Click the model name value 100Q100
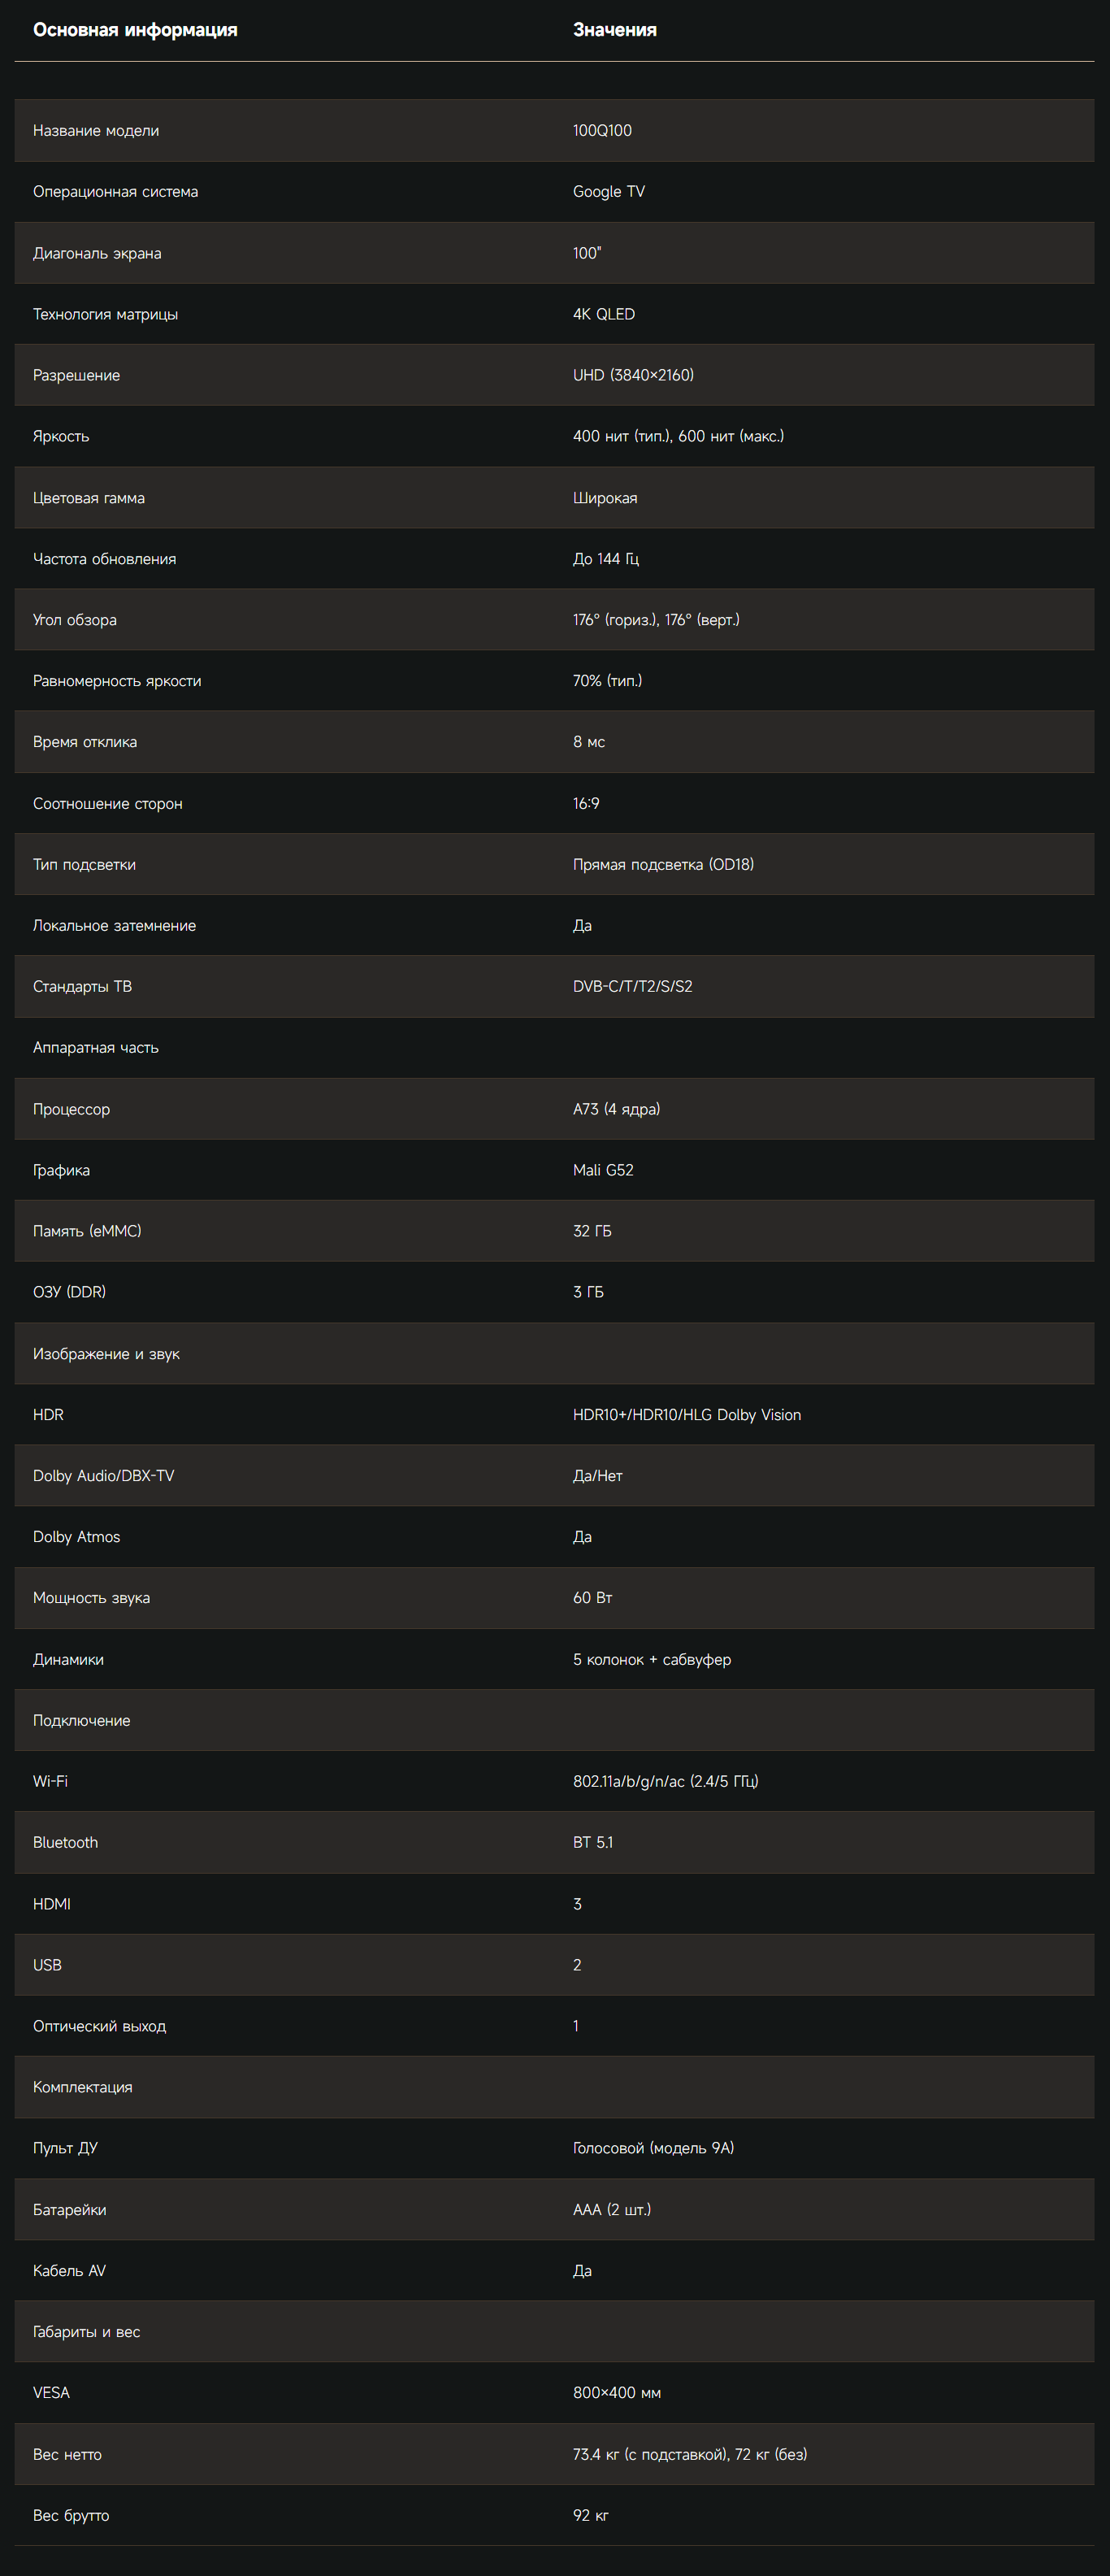Viewport: 1110px width, 2576px height. pos(602,131)
